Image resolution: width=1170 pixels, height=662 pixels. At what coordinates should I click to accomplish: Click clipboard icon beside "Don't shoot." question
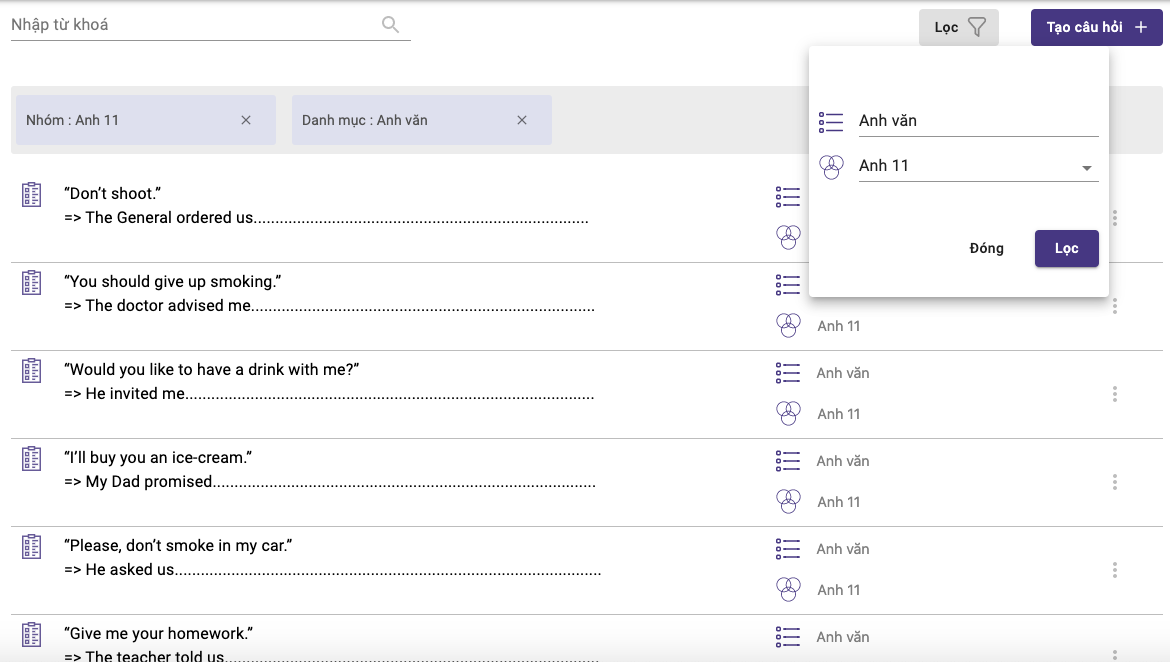(x=32, y=195)
